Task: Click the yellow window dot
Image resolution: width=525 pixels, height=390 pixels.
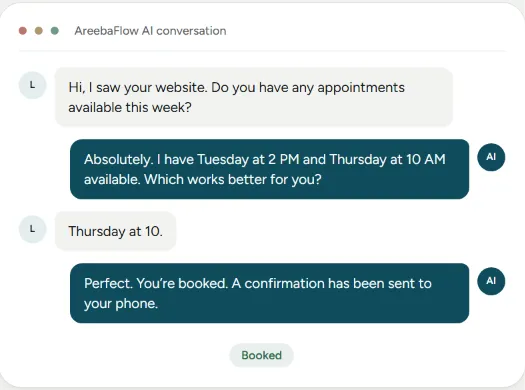Action: click(39, 31)
